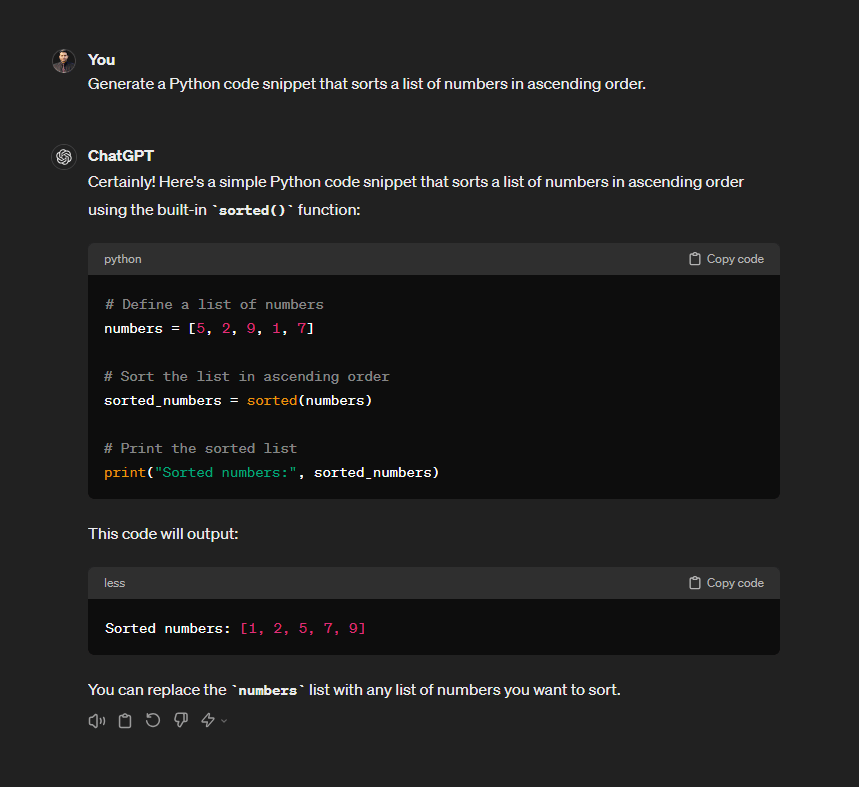This screenshot has width=859, height=787.
Task: Click the 'numbers = [5, 2, 9, 1, 7]' line
Action: 209,329
